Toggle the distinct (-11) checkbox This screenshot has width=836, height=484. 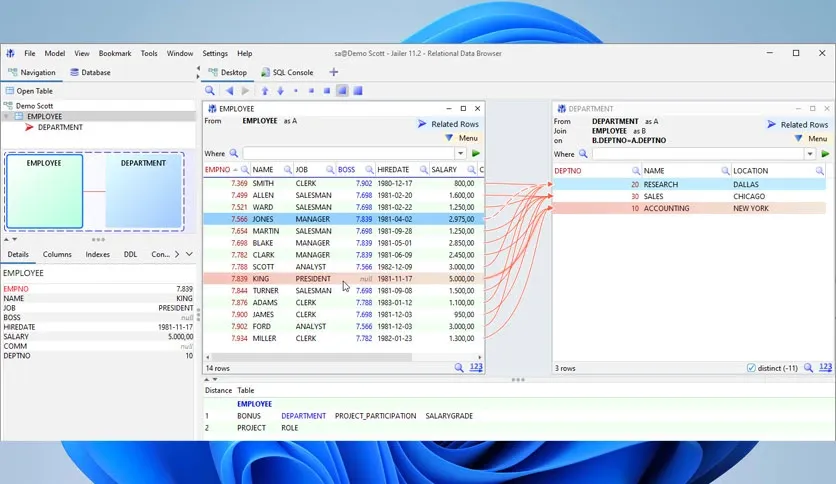751,368
